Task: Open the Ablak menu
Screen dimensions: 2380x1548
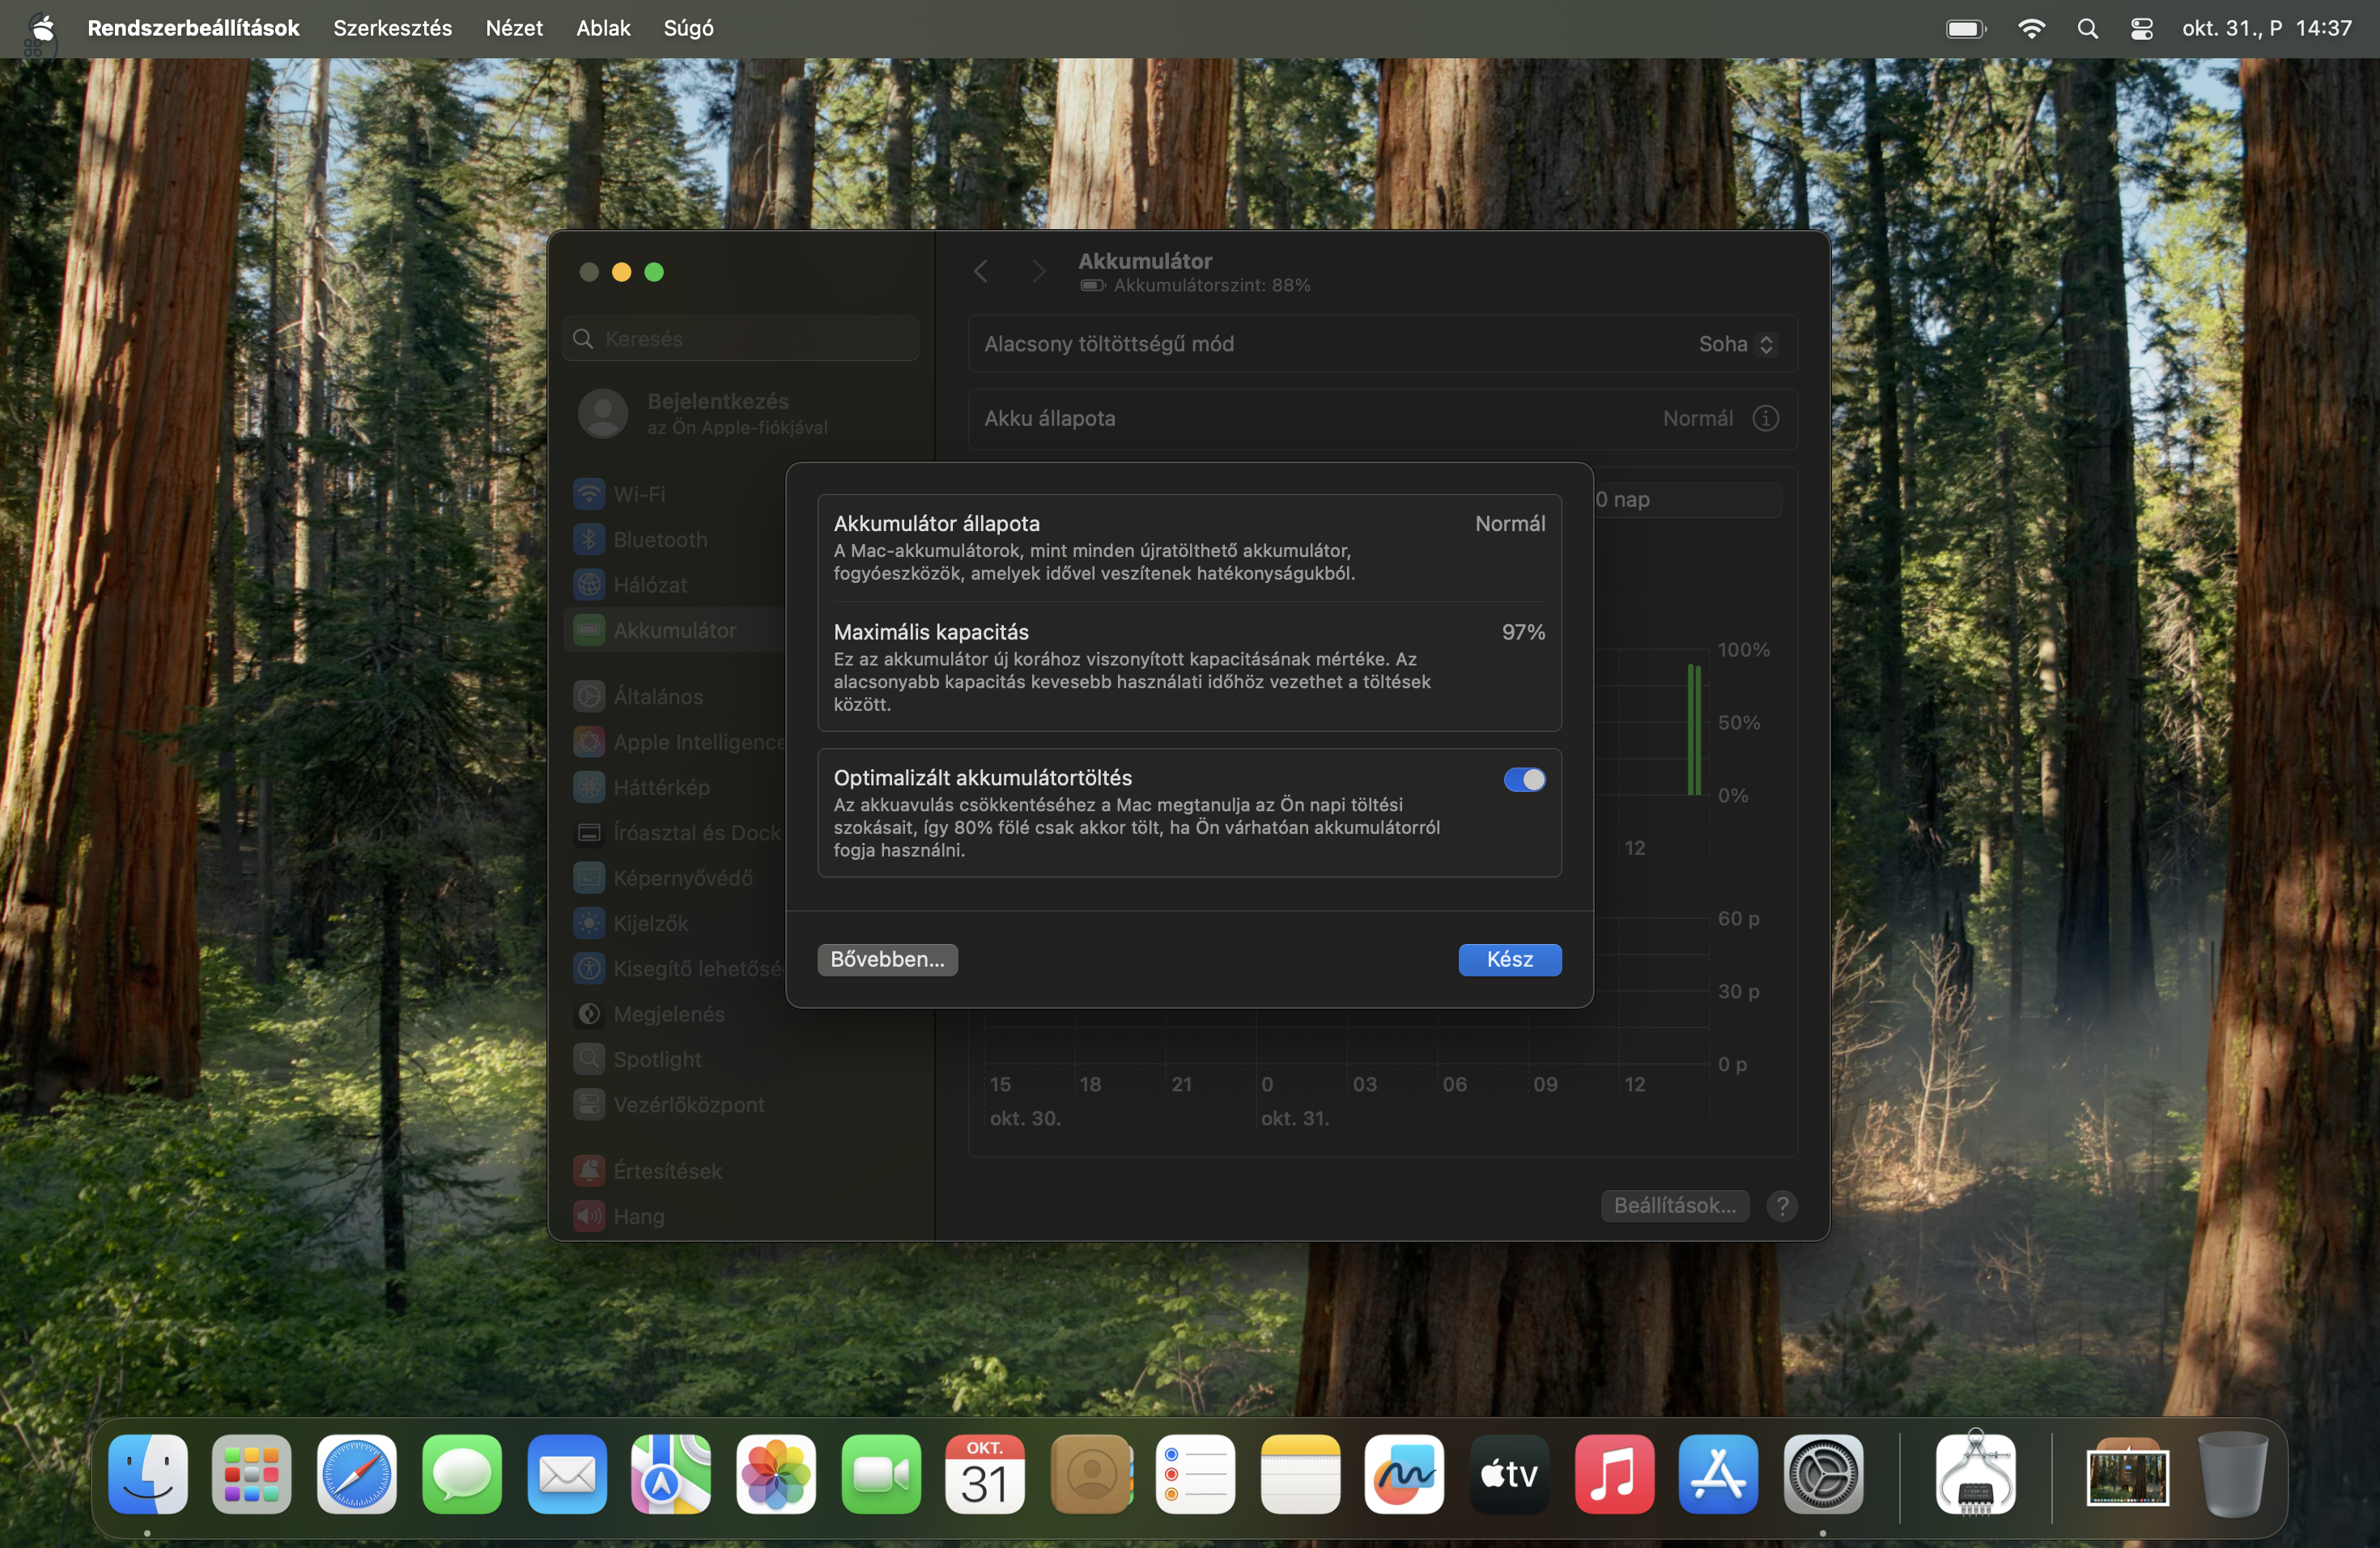Action: 603,28
